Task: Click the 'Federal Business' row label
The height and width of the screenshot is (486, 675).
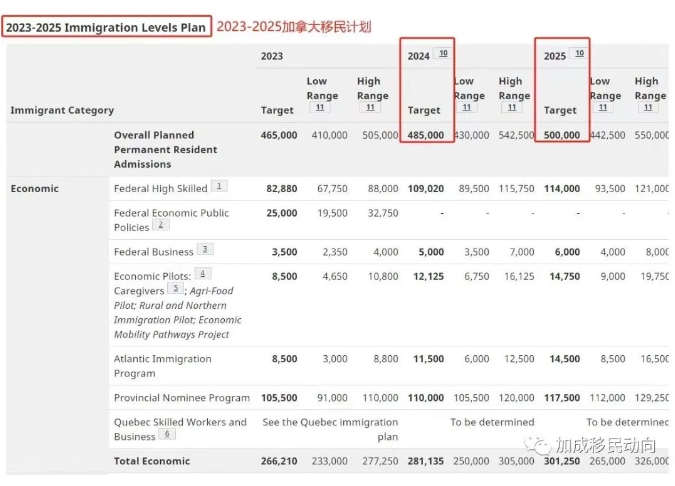Action: point(154,252)
